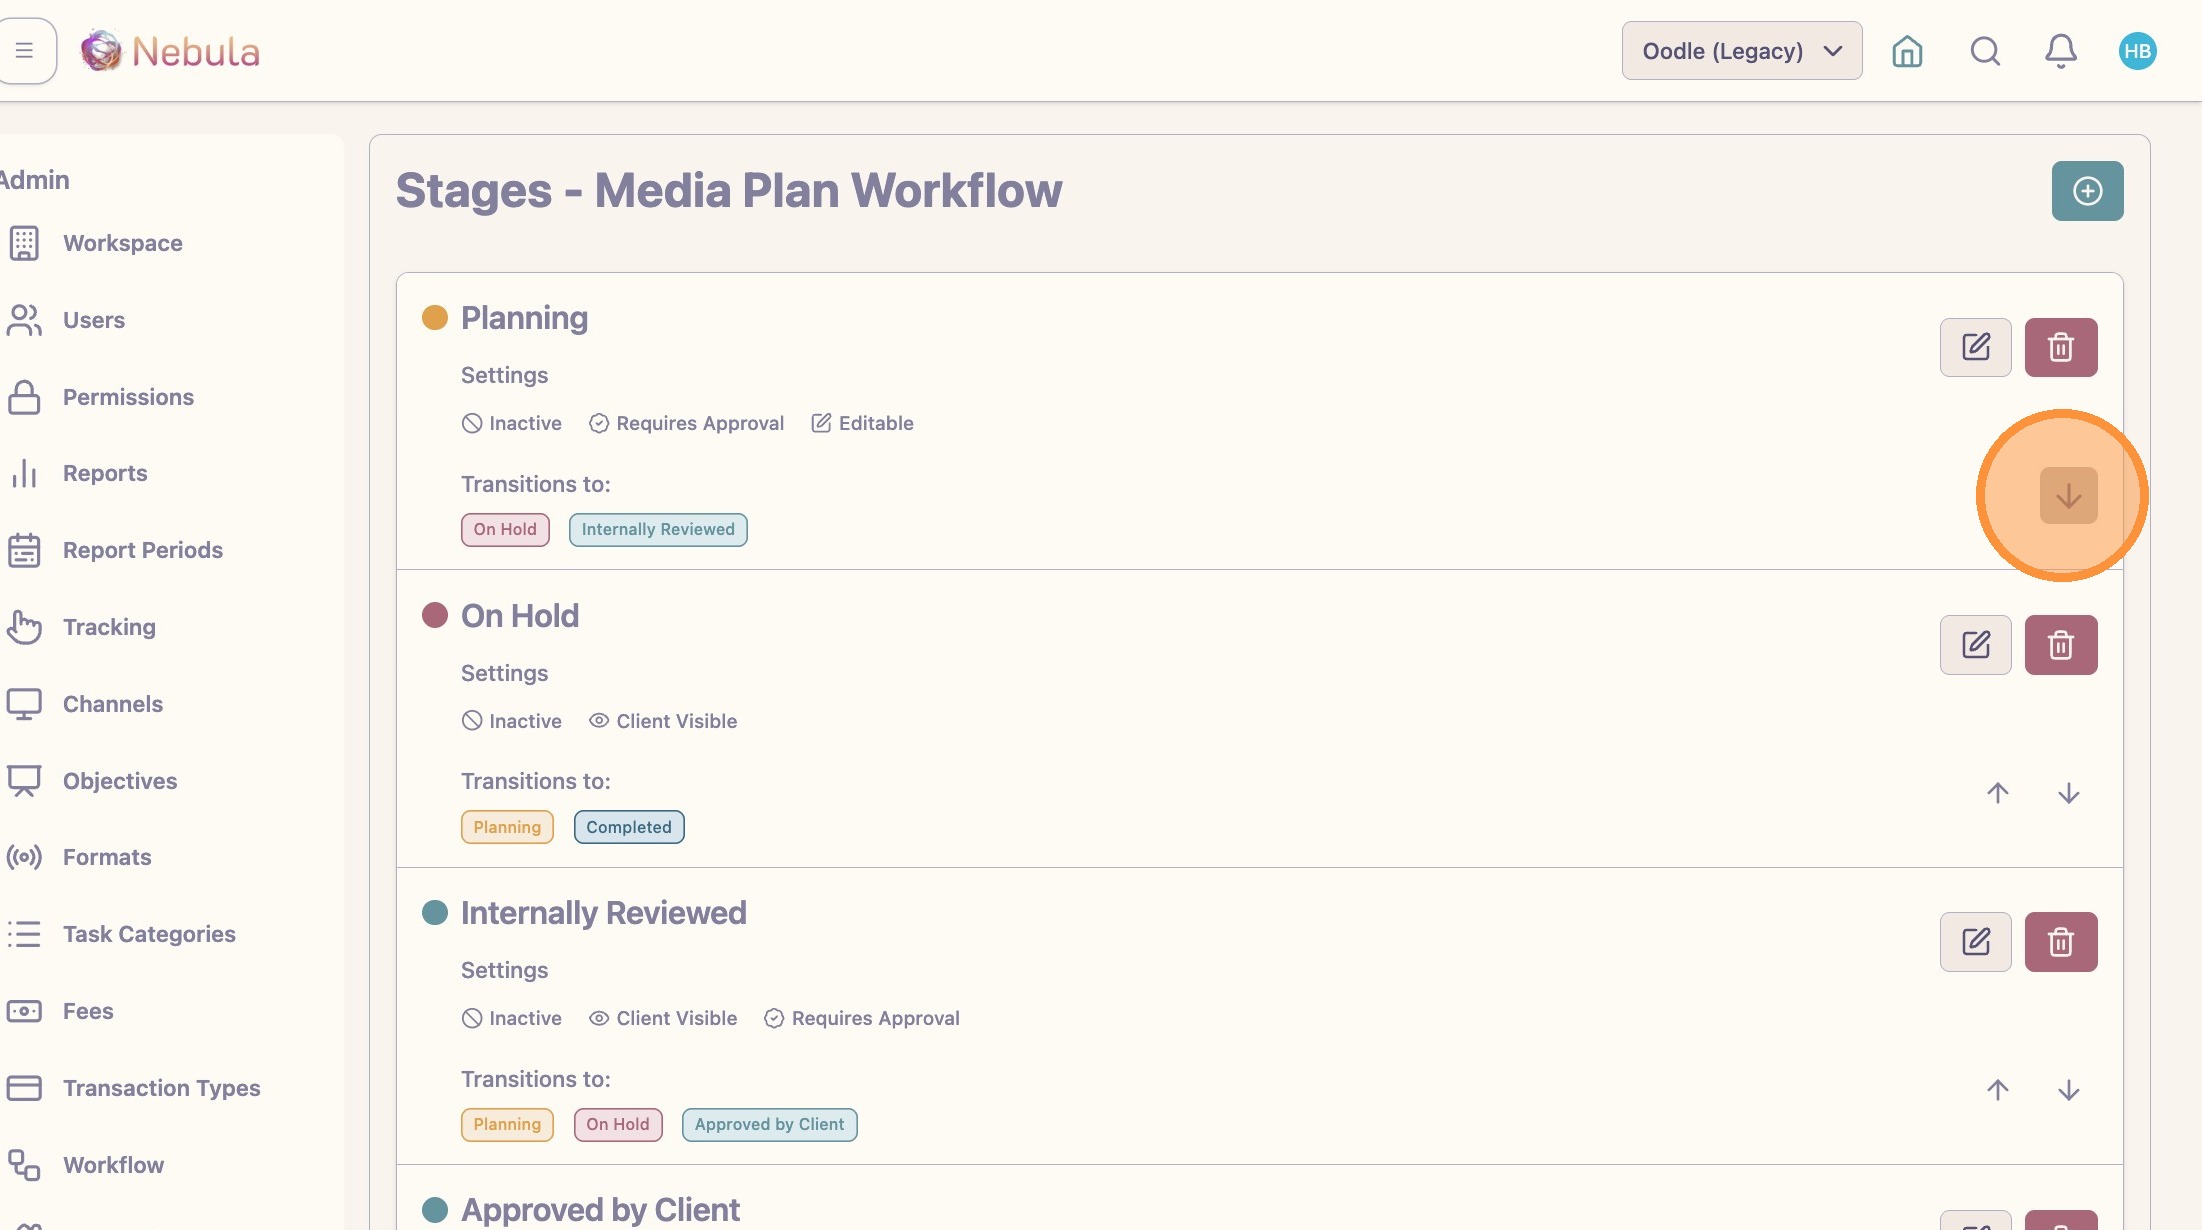Edit the On Hold stage

point(1975,645)
